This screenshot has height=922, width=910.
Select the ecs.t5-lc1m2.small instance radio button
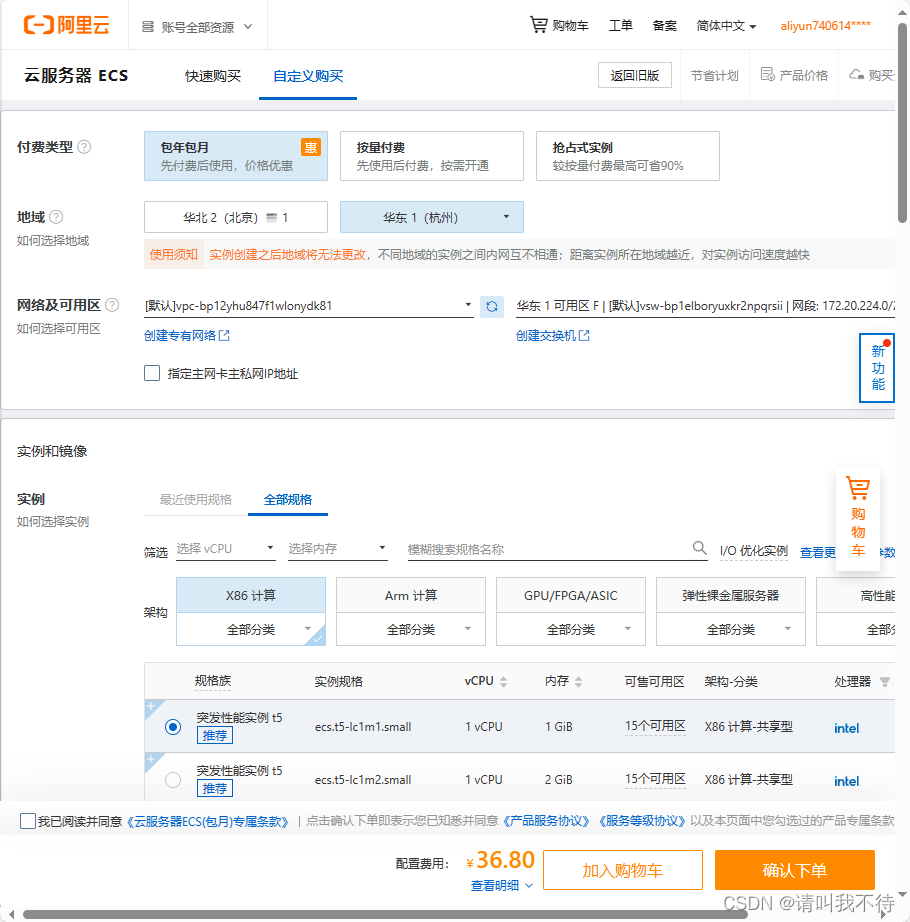point(172,780)
